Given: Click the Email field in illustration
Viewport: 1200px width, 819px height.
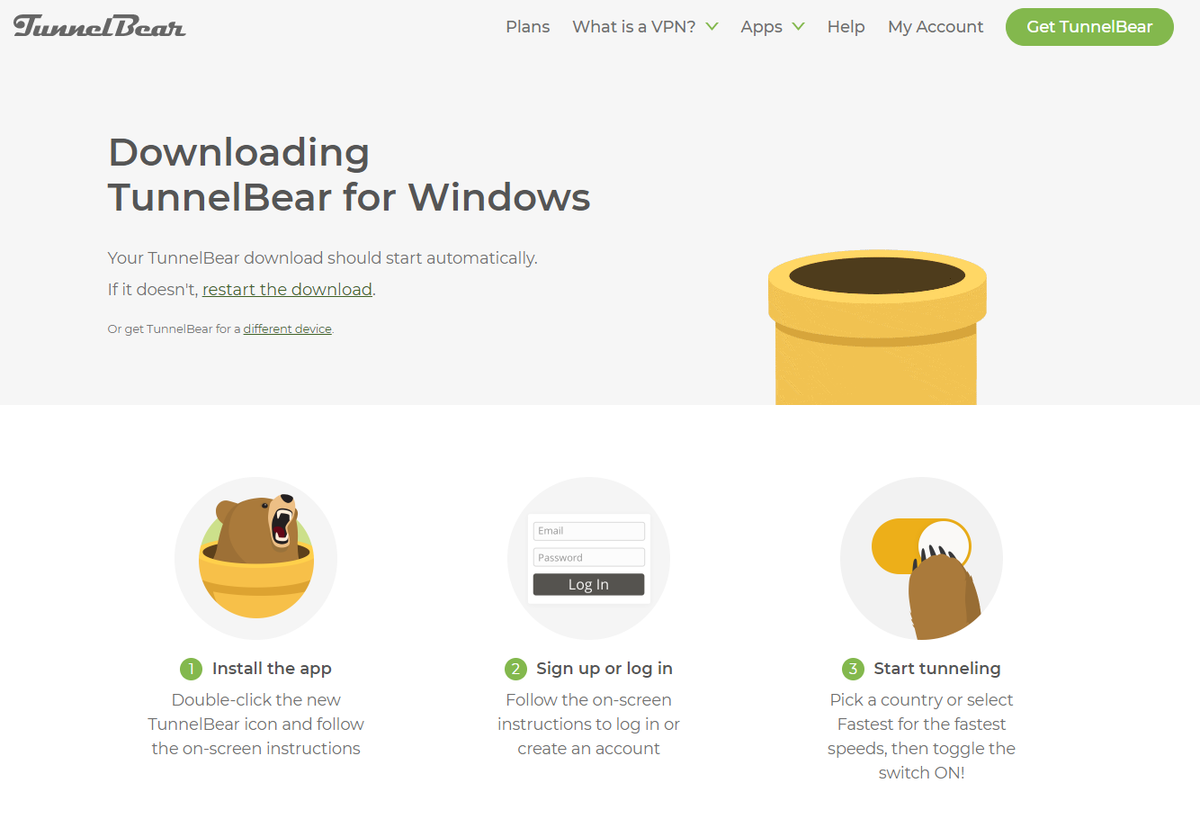Looking at the screenshot, I should 589,531.
